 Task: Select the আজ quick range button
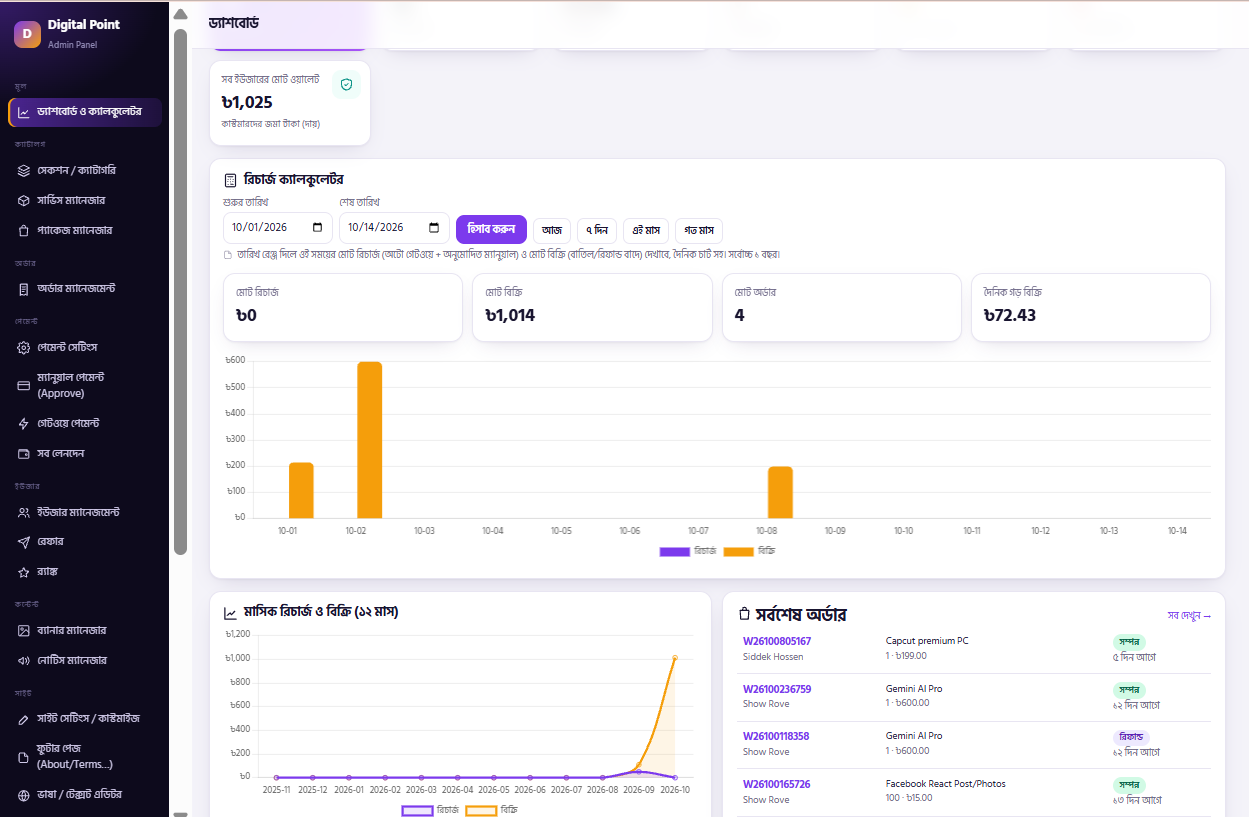552,230
